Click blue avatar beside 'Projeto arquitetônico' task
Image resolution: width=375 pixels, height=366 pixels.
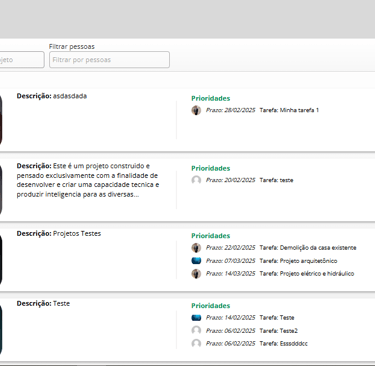point(196,261)
